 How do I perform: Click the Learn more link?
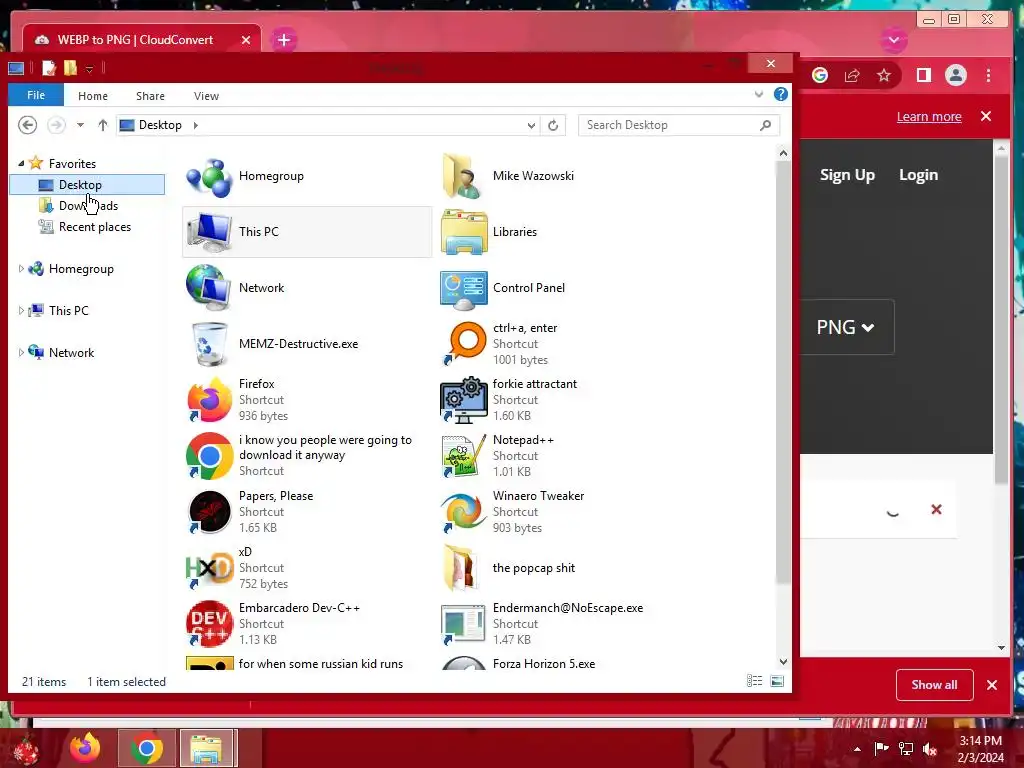929,117
